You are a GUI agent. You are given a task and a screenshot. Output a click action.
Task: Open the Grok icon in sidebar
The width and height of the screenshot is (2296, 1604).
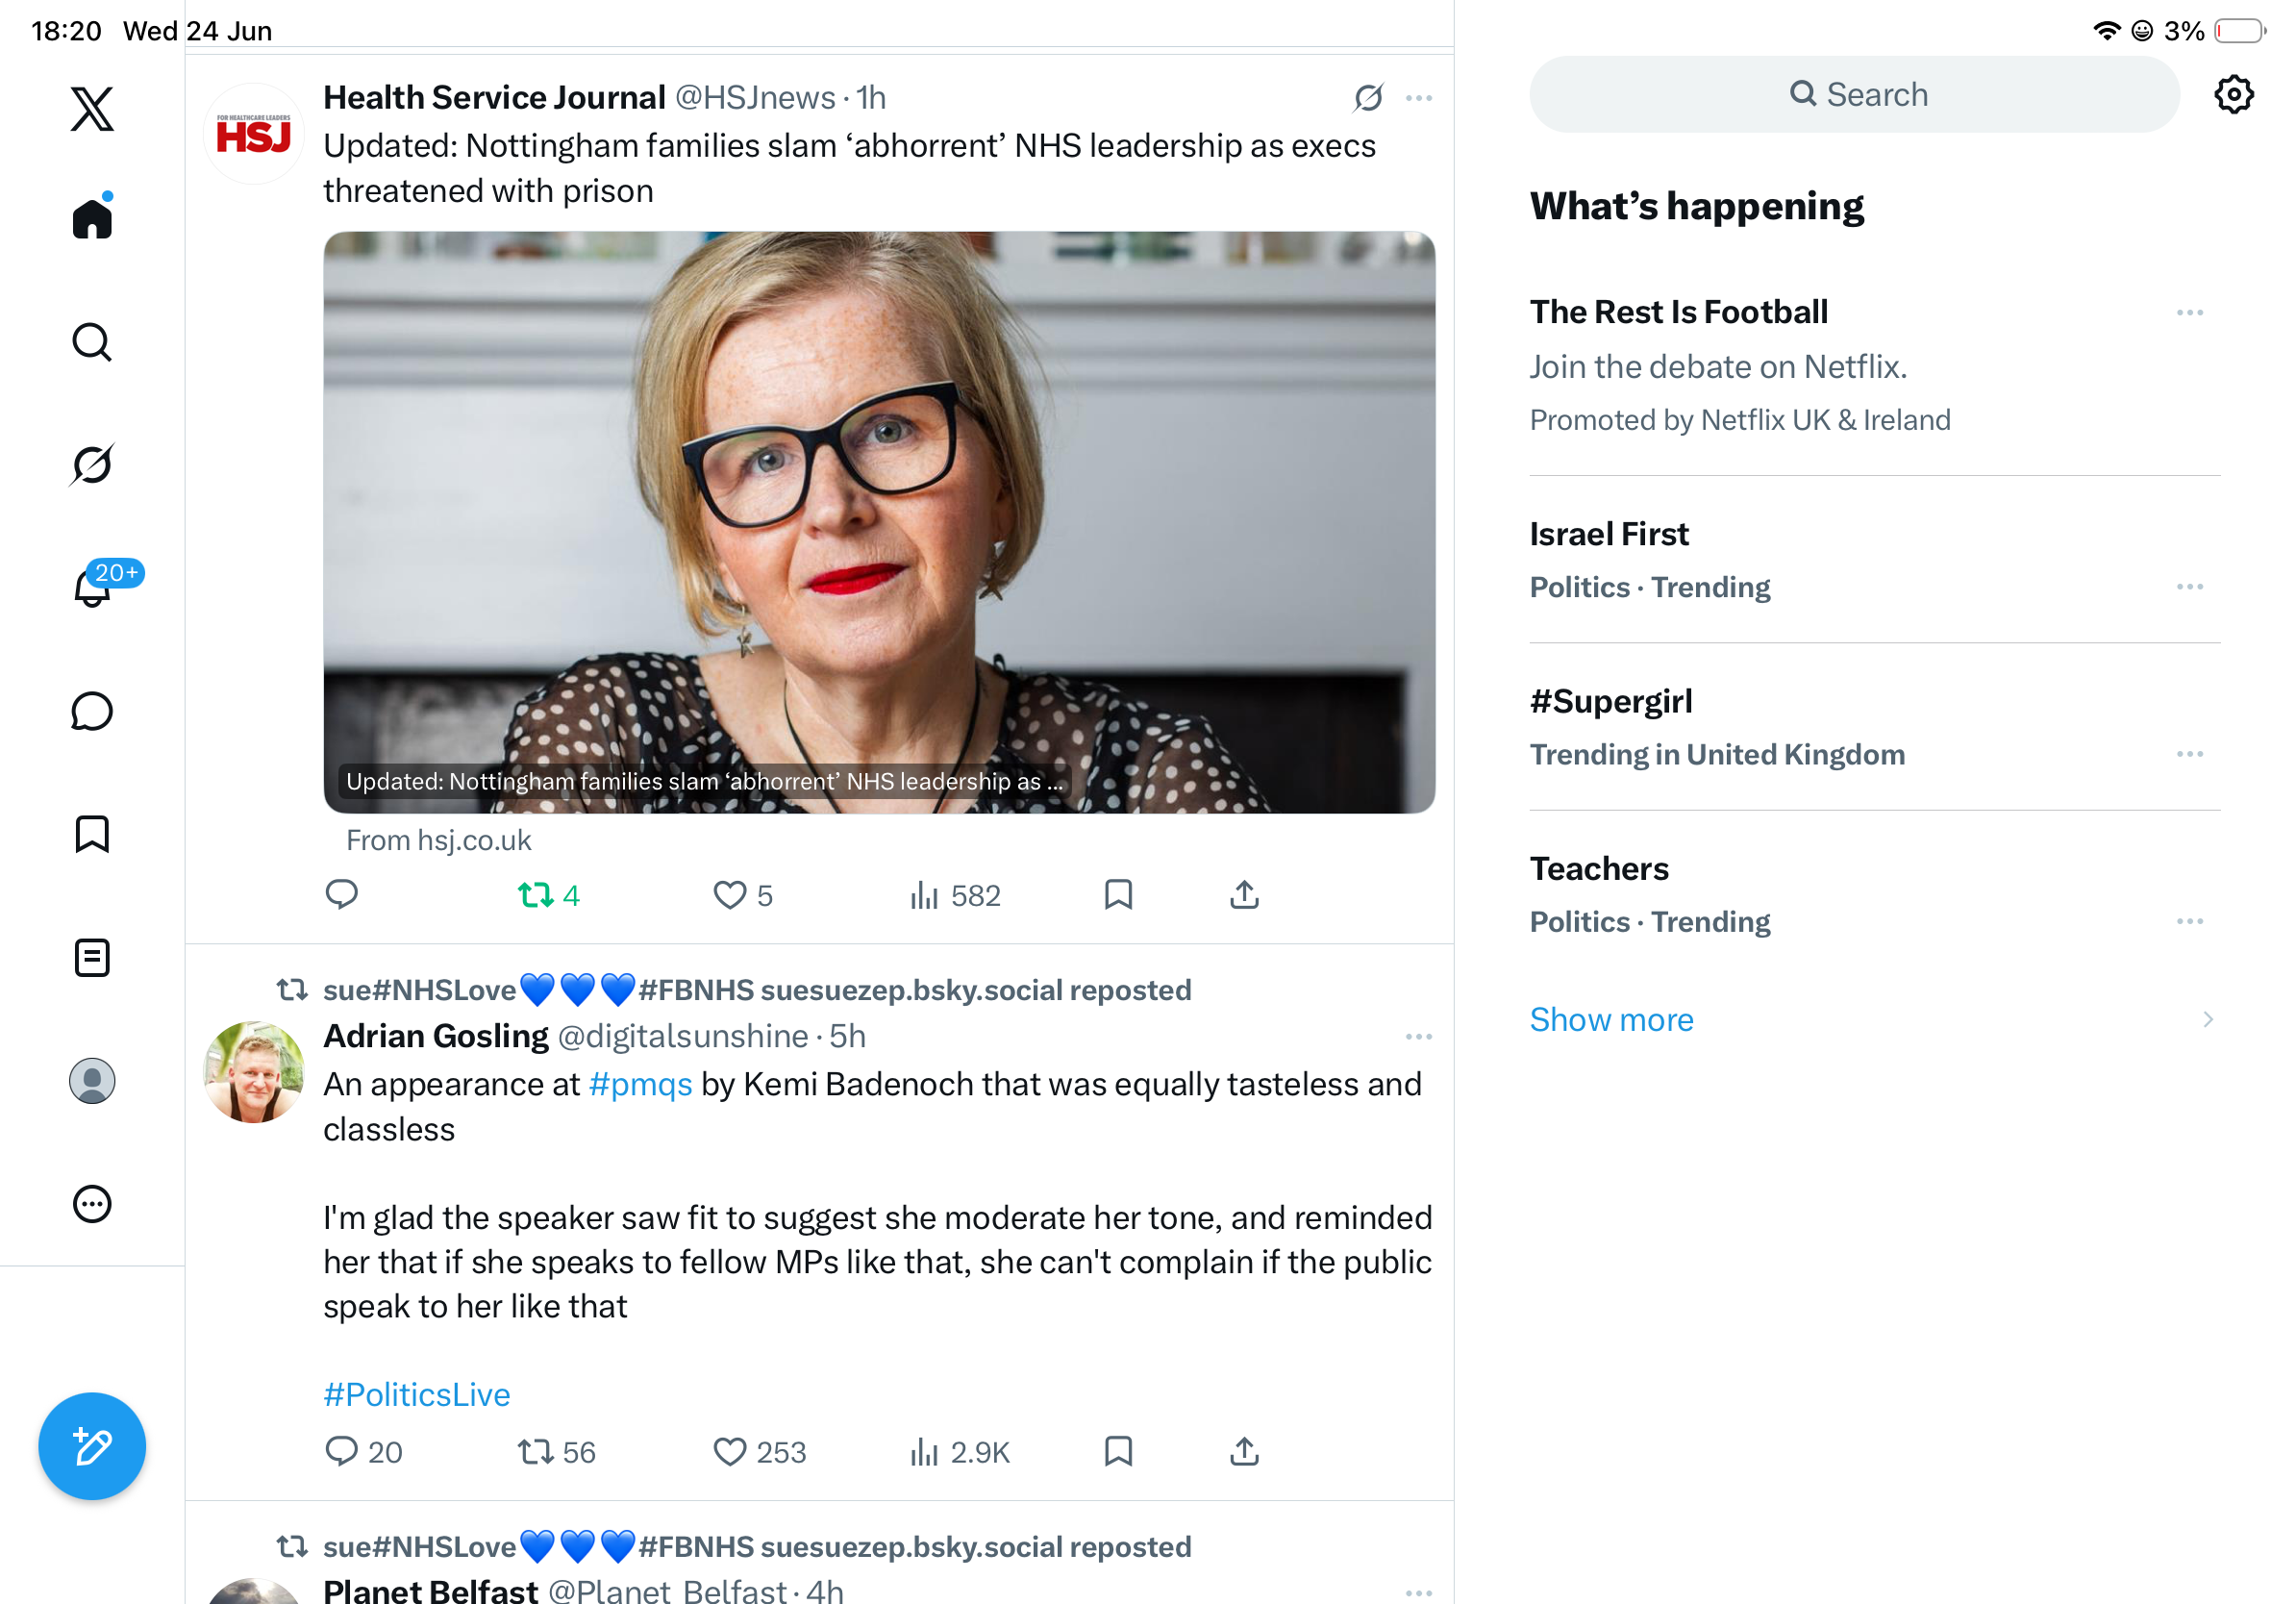click(x=92, y=464)
